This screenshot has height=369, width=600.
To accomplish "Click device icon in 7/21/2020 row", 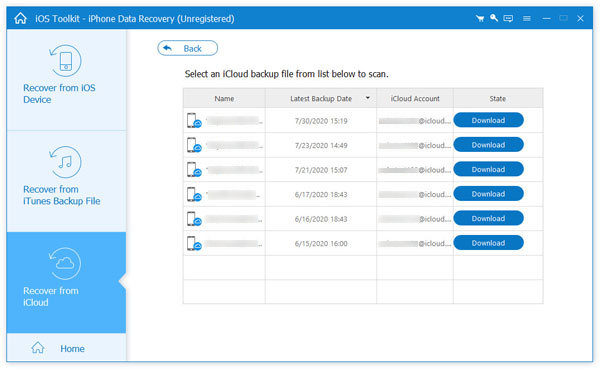I will [x=194, y=170].
